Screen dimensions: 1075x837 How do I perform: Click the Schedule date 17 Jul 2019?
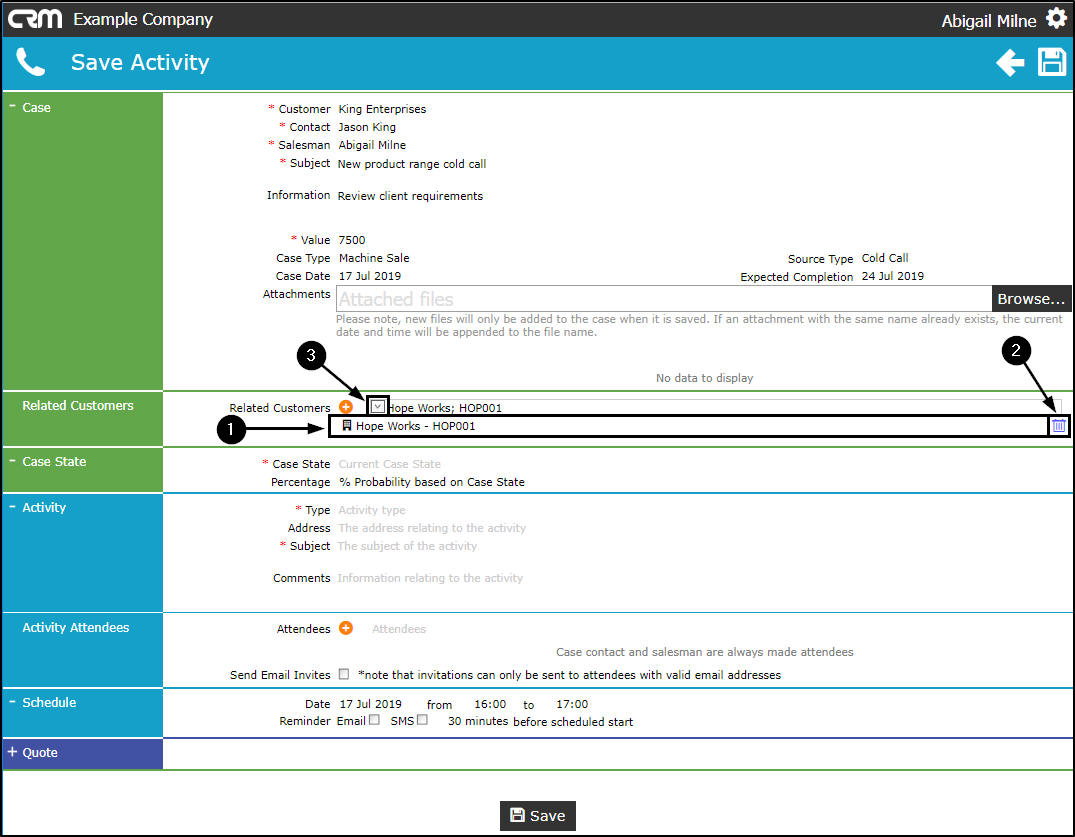(370, 704)
